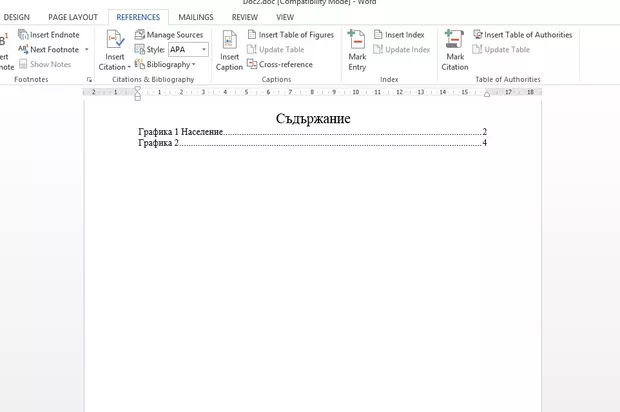
Task: Click the Cross-reference icon
Action: [x=252, y=64]
